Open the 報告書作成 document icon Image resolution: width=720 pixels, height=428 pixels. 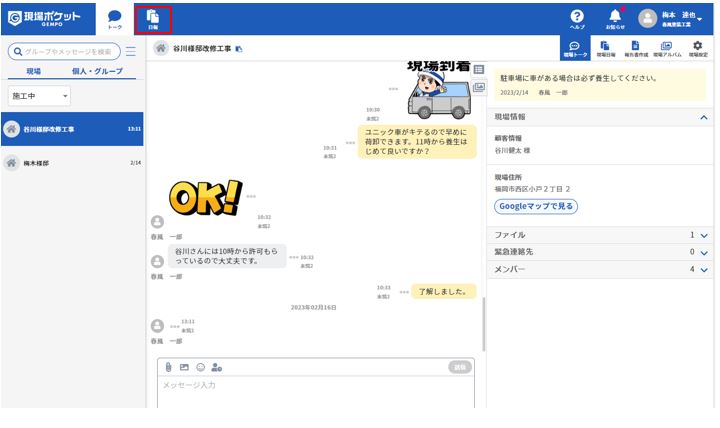coord(636,49)
